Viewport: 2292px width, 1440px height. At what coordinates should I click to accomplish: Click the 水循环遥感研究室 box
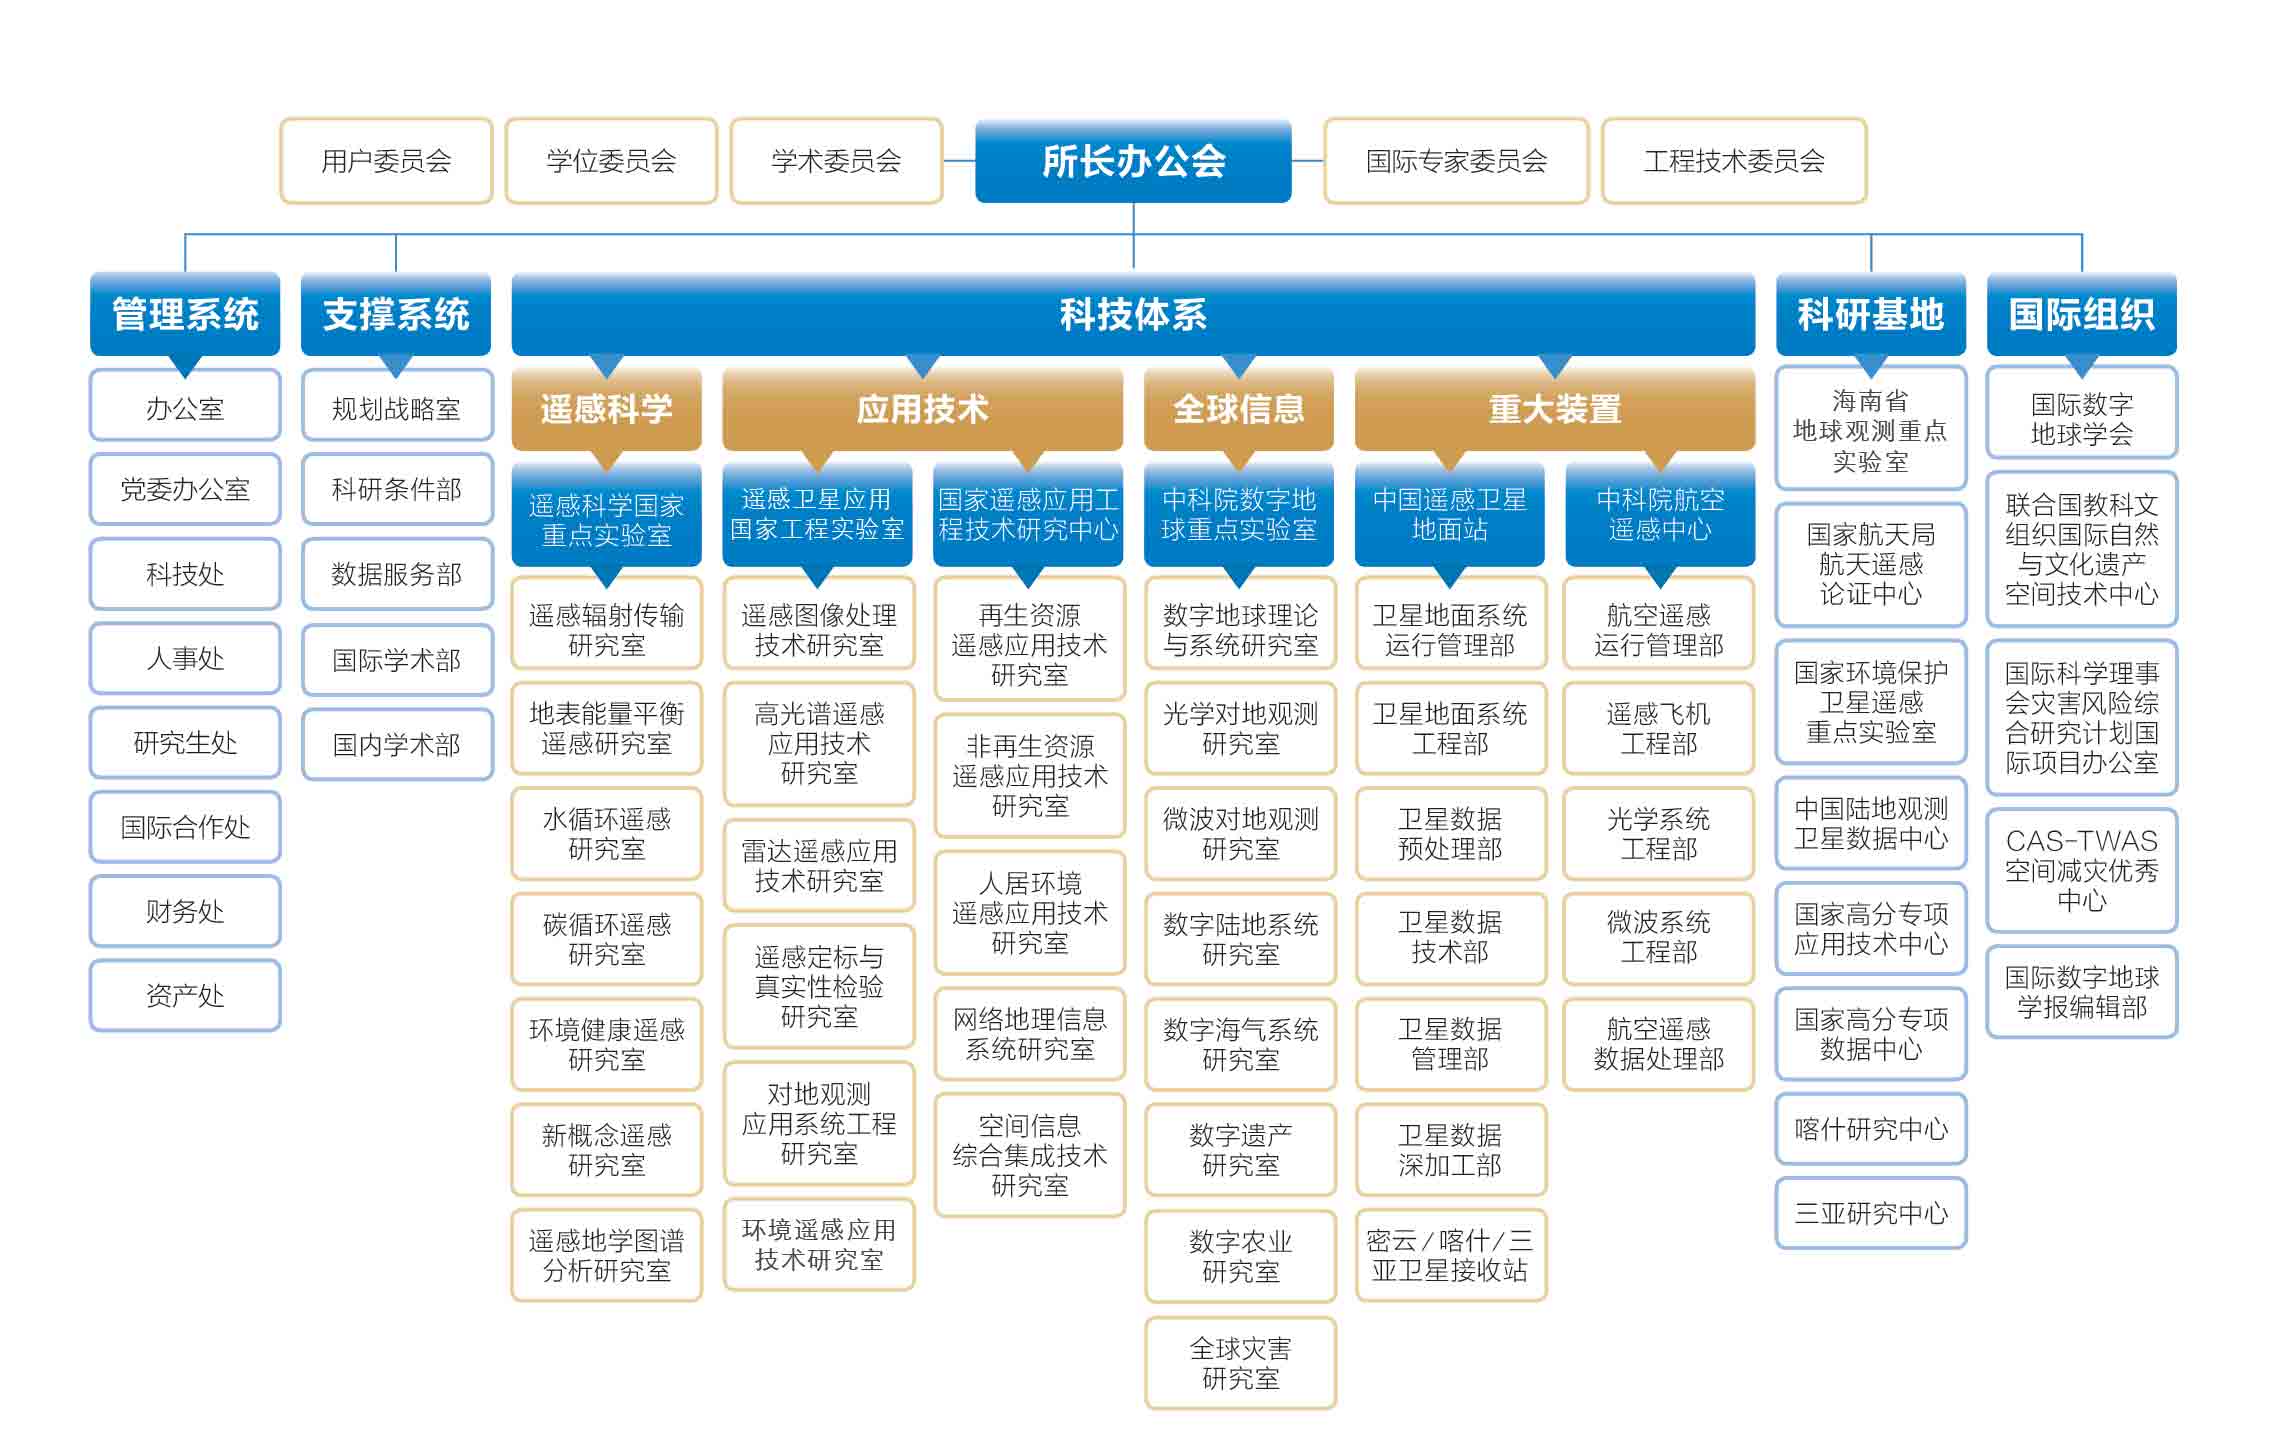point(606,834)
